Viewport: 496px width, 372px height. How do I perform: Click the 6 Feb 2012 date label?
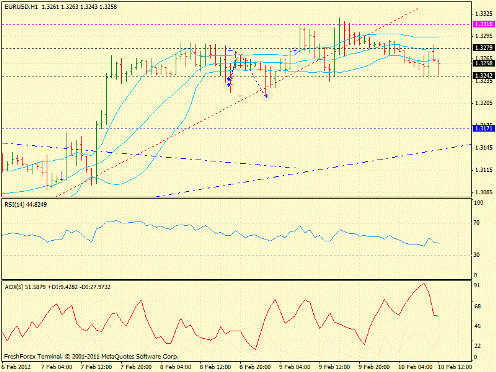pos(16,367)
